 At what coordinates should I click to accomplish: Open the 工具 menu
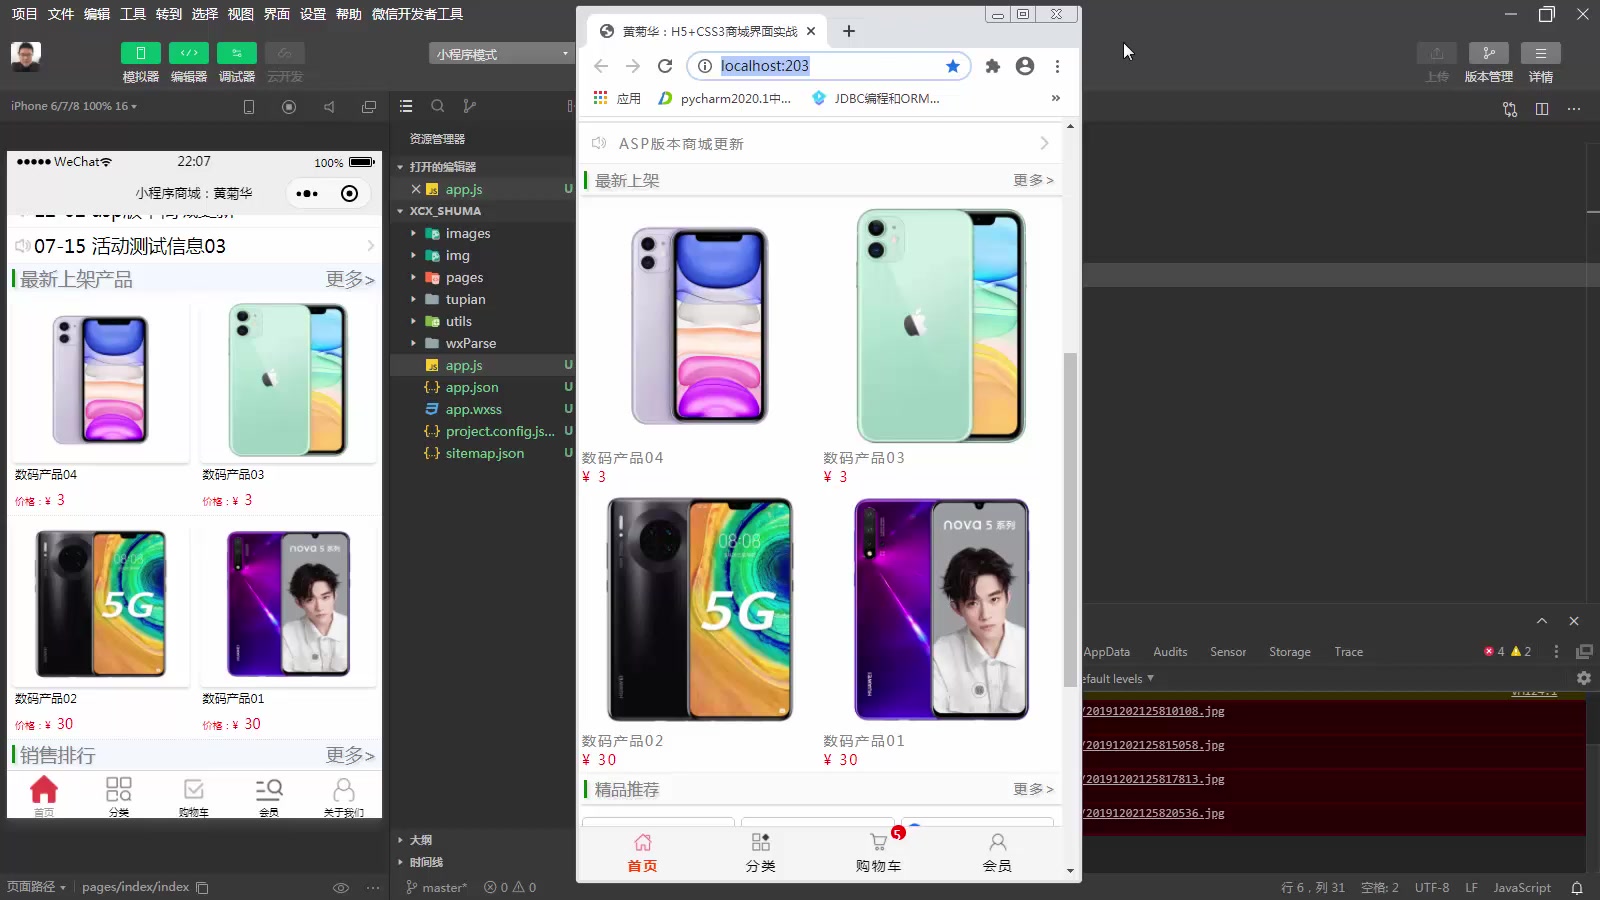[133, 14]
